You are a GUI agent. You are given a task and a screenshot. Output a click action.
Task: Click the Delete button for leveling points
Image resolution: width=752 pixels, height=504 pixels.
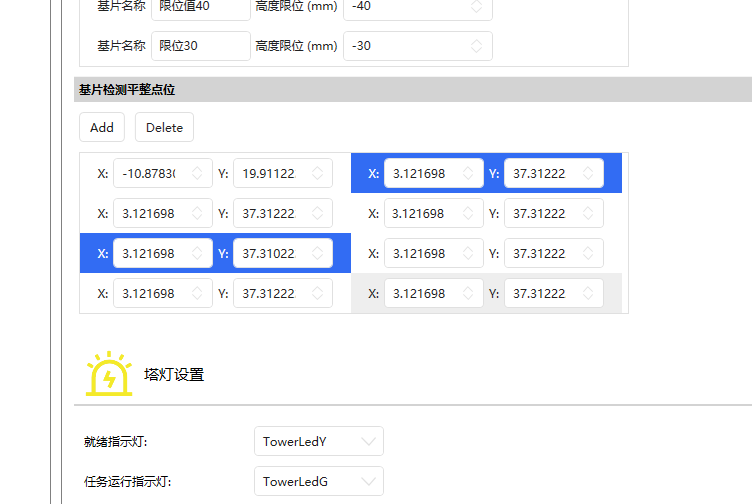point(165,127)
